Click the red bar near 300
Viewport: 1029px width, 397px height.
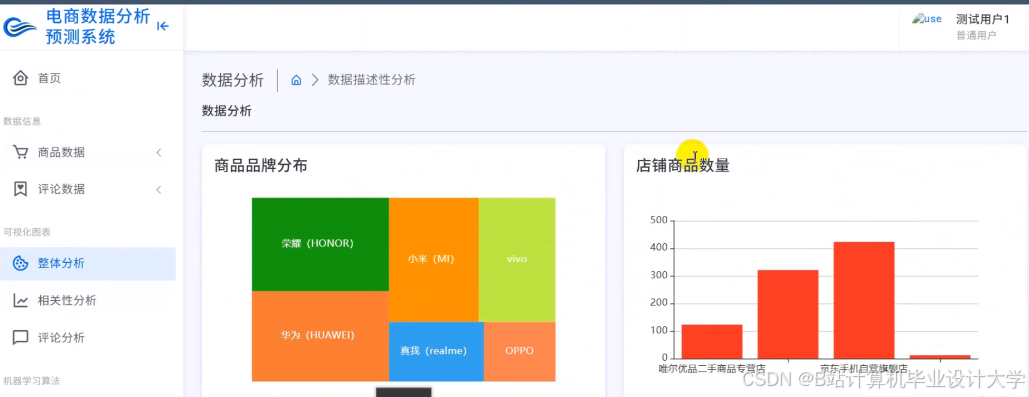[x=788, y=314]
